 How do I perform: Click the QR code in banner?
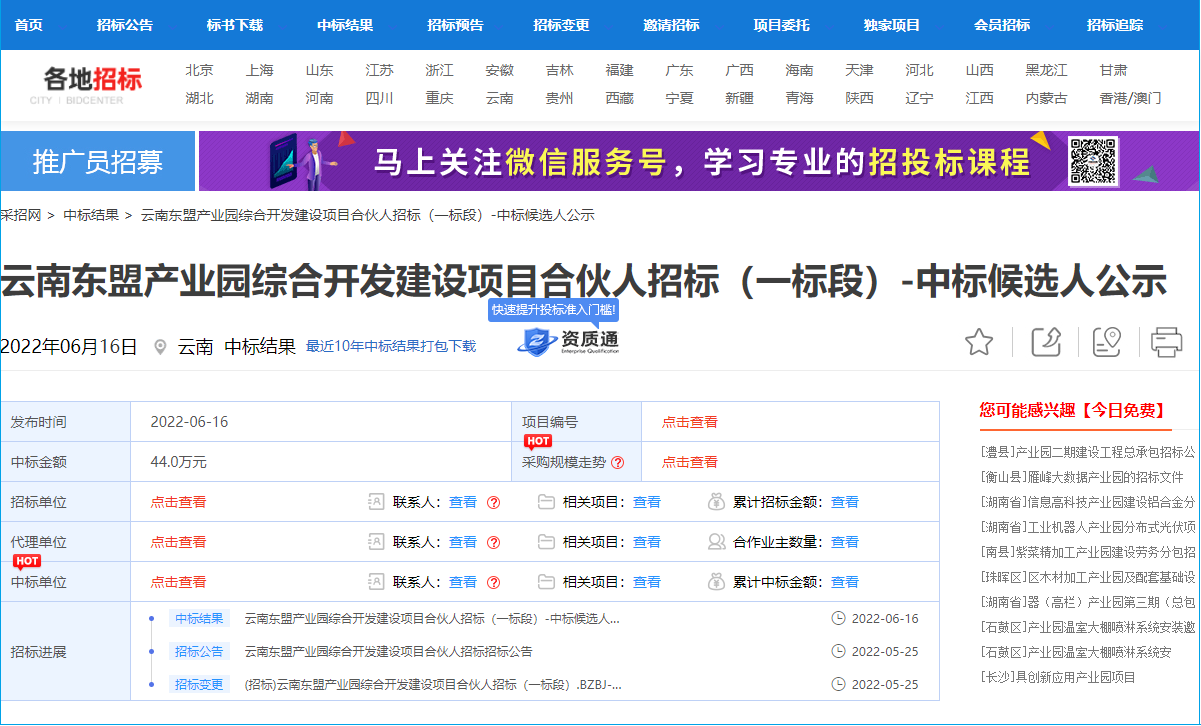1092,161
